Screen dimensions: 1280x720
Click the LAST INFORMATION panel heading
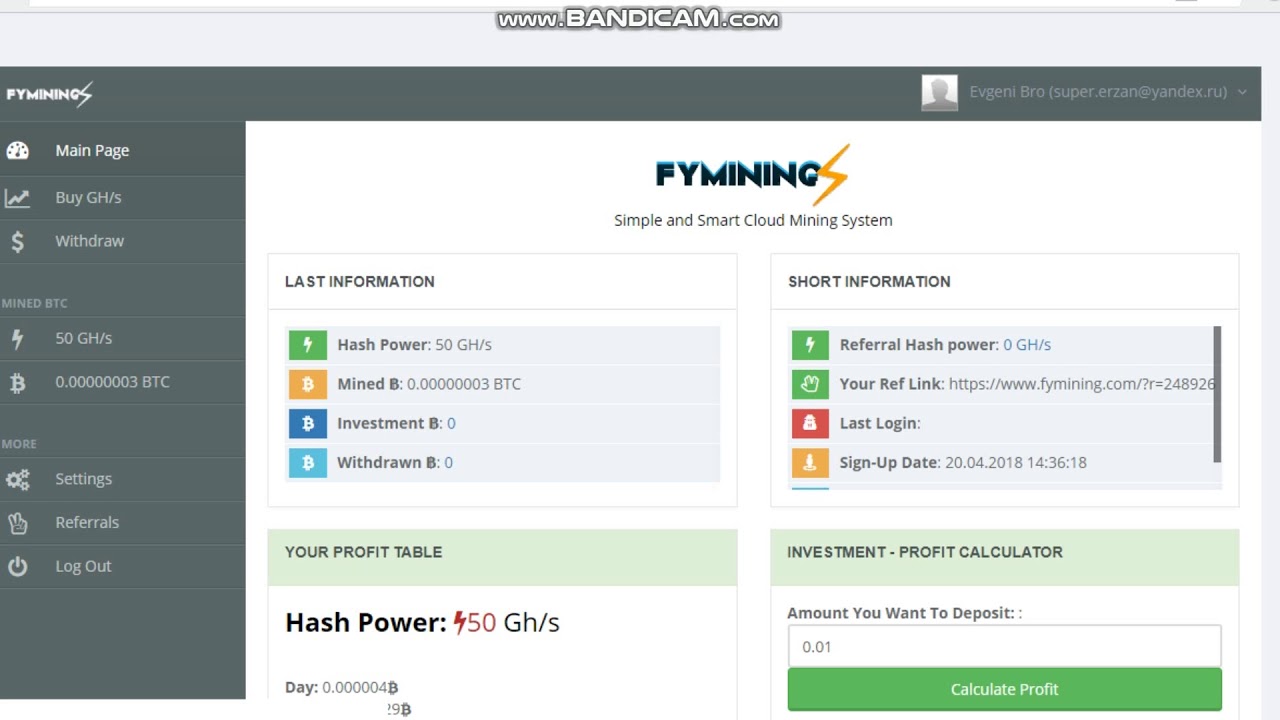[x=360, y=282]
